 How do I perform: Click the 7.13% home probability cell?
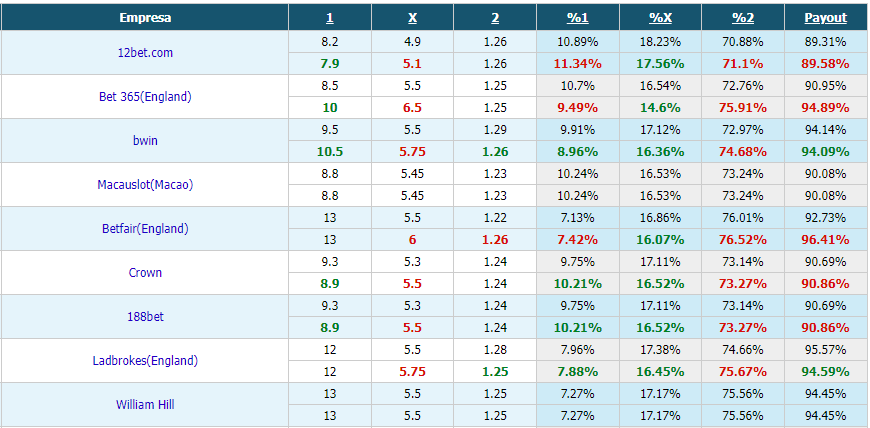coord(578,218)
